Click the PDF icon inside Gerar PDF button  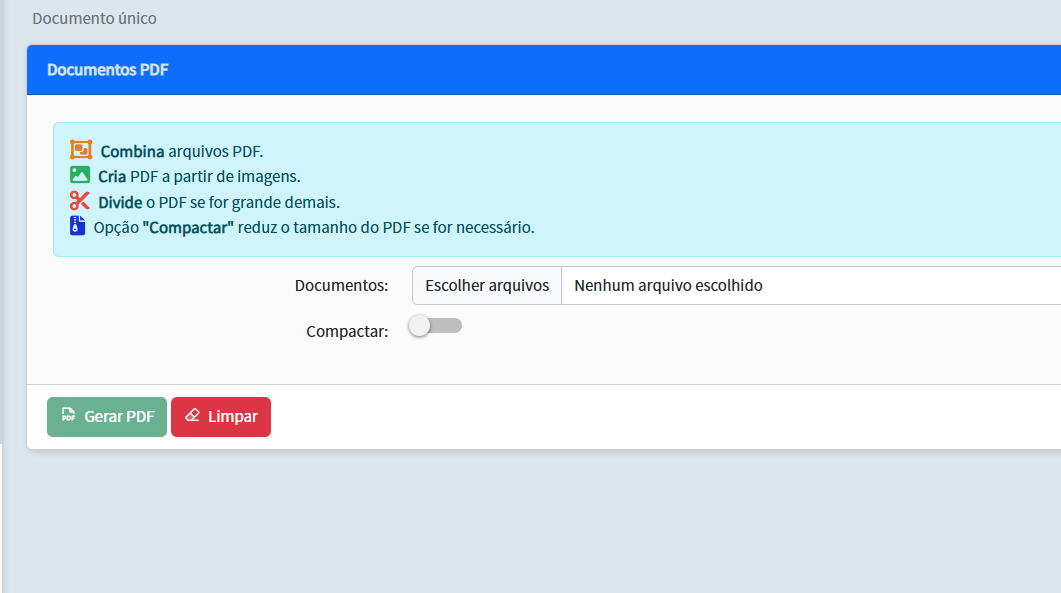pos(69,416)
